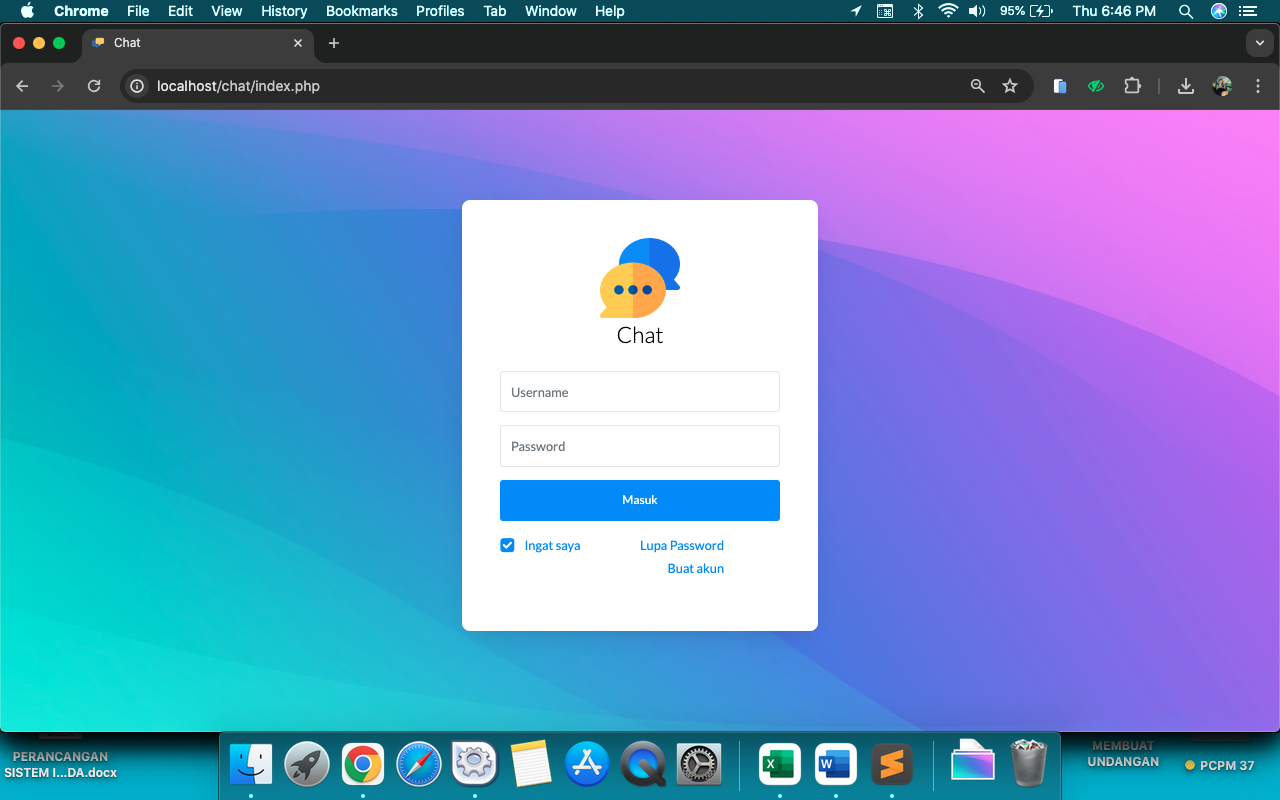Image resolution: width=1280 pixels, height=800 pixels.
Task: Open Safari from the dock
Action: click(x=418, y=765)
